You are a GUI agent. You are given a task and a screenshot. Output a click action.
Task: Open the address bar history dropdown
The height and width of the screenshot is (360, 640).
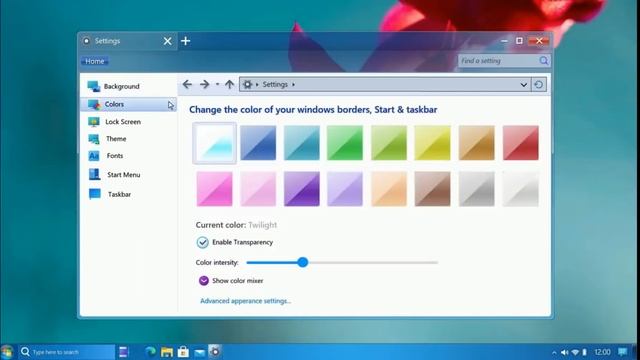click(523, 84)
